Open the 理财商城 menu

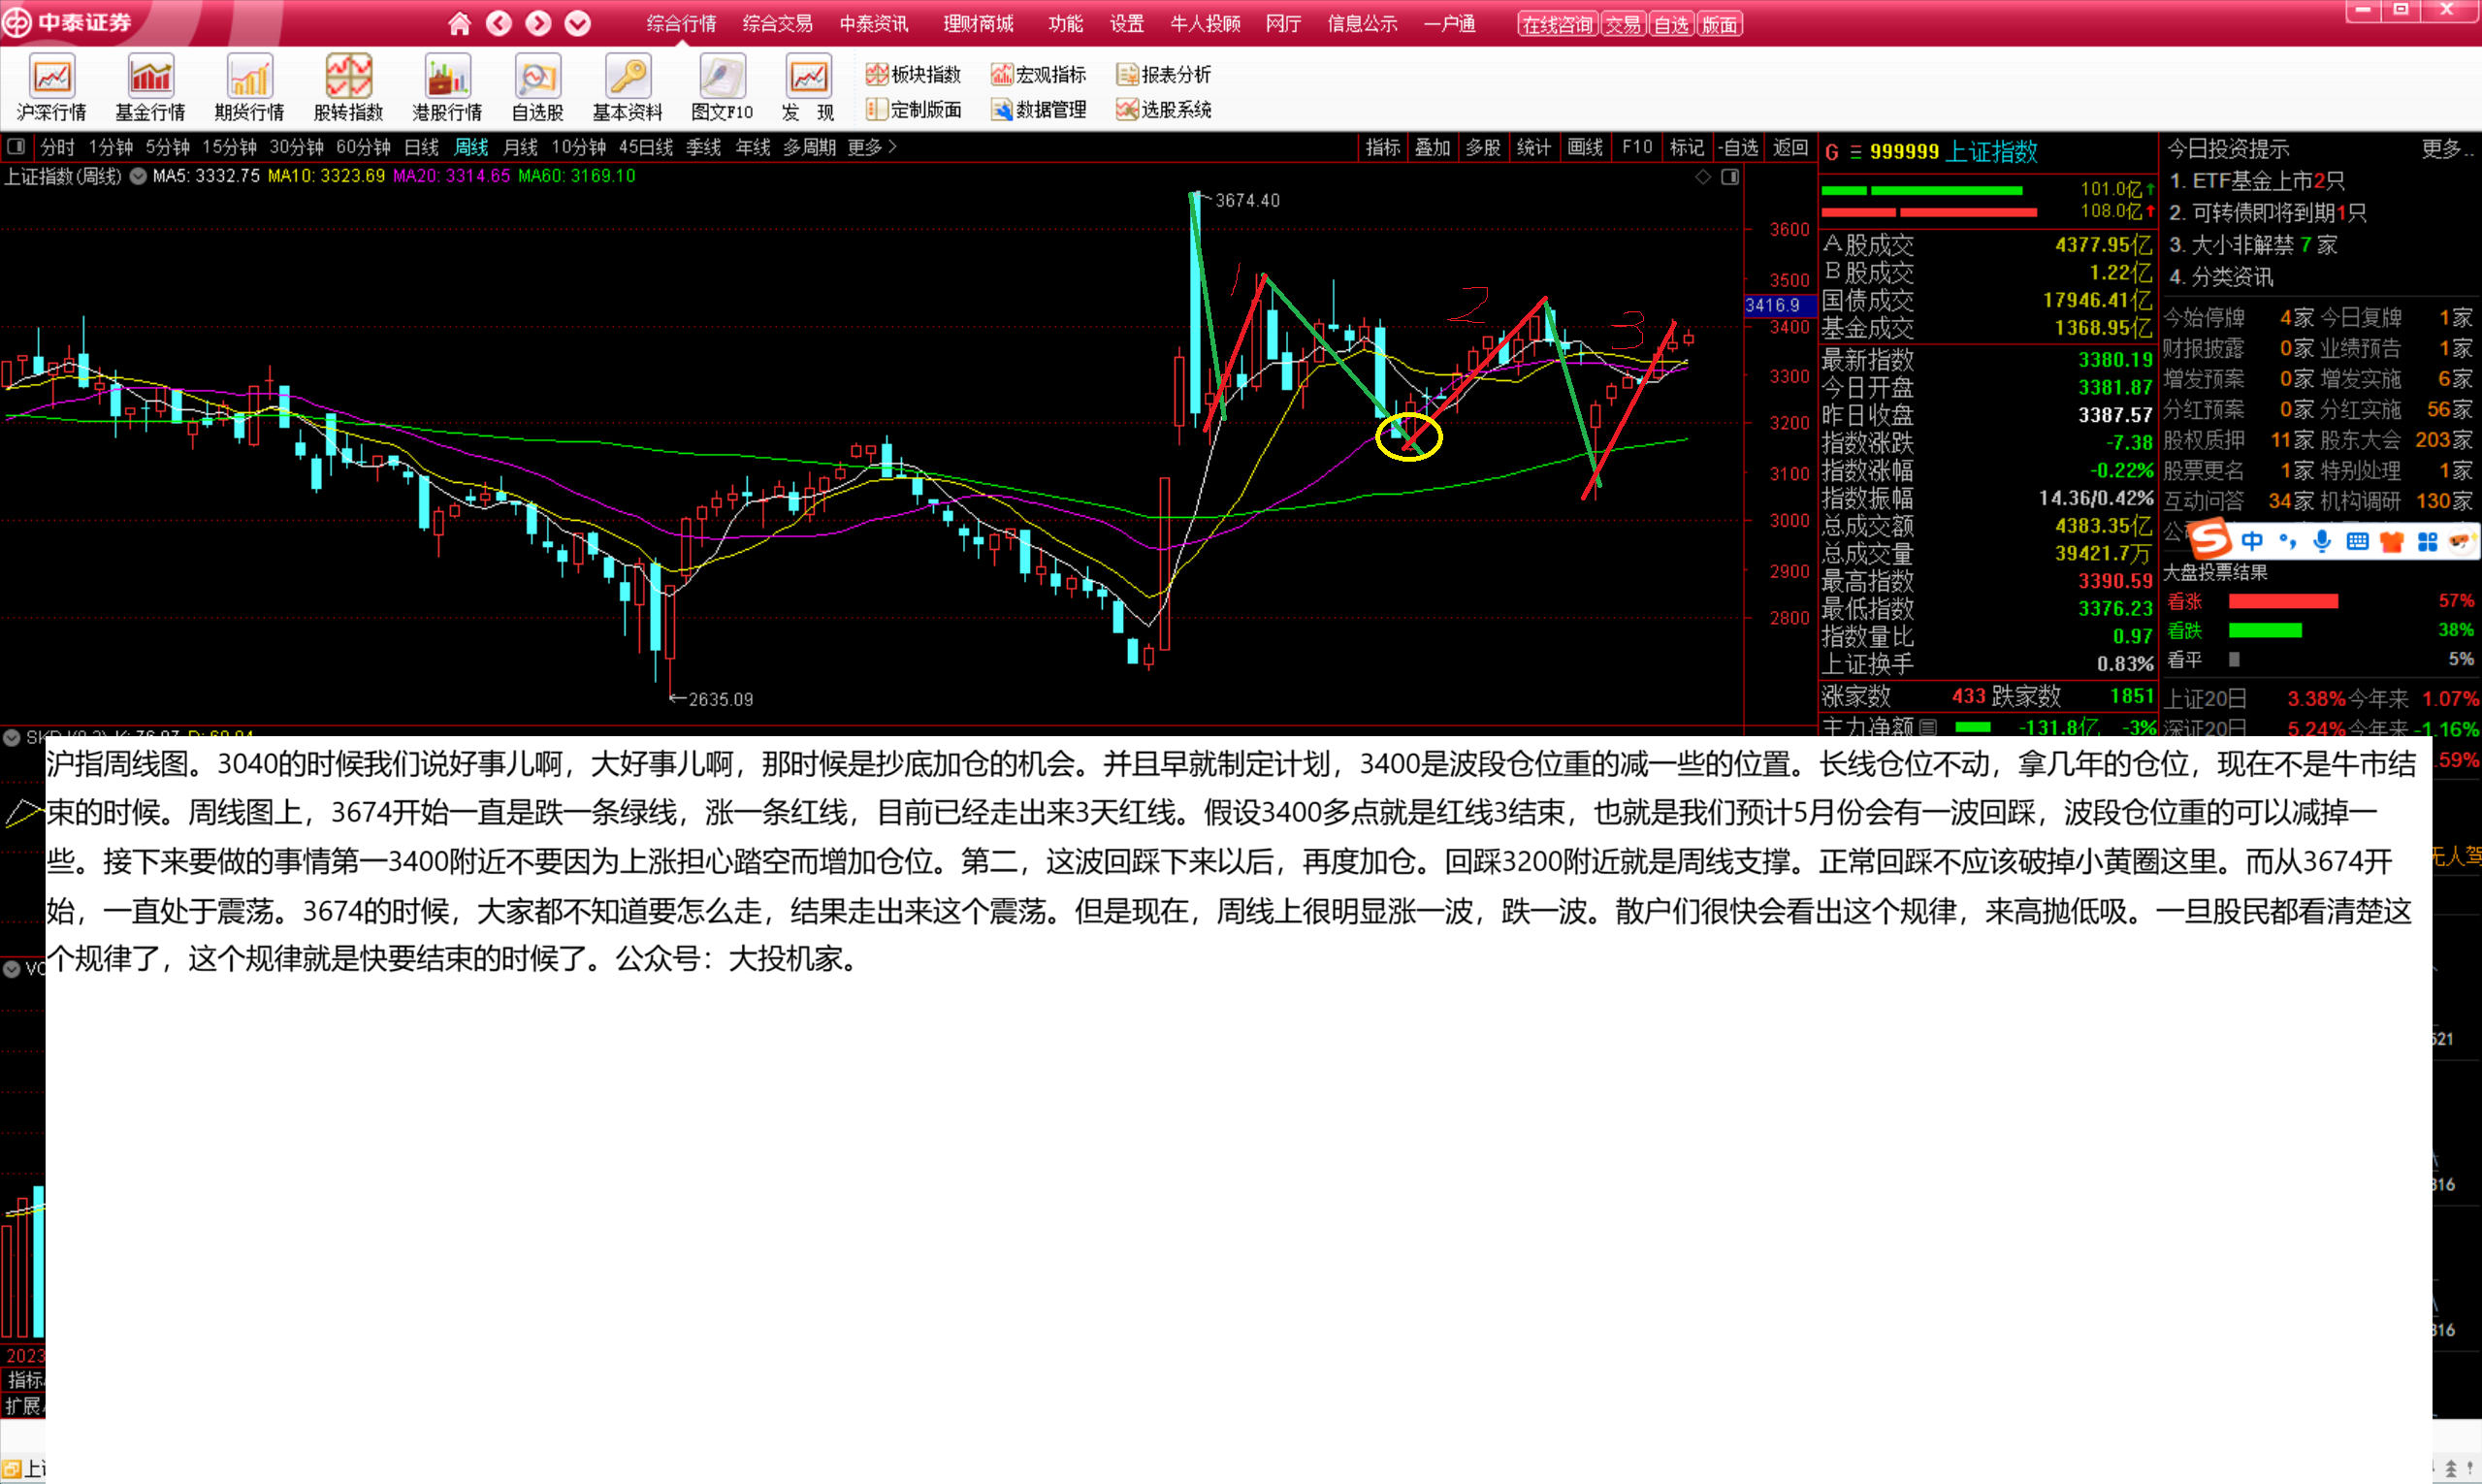(978, 23)
